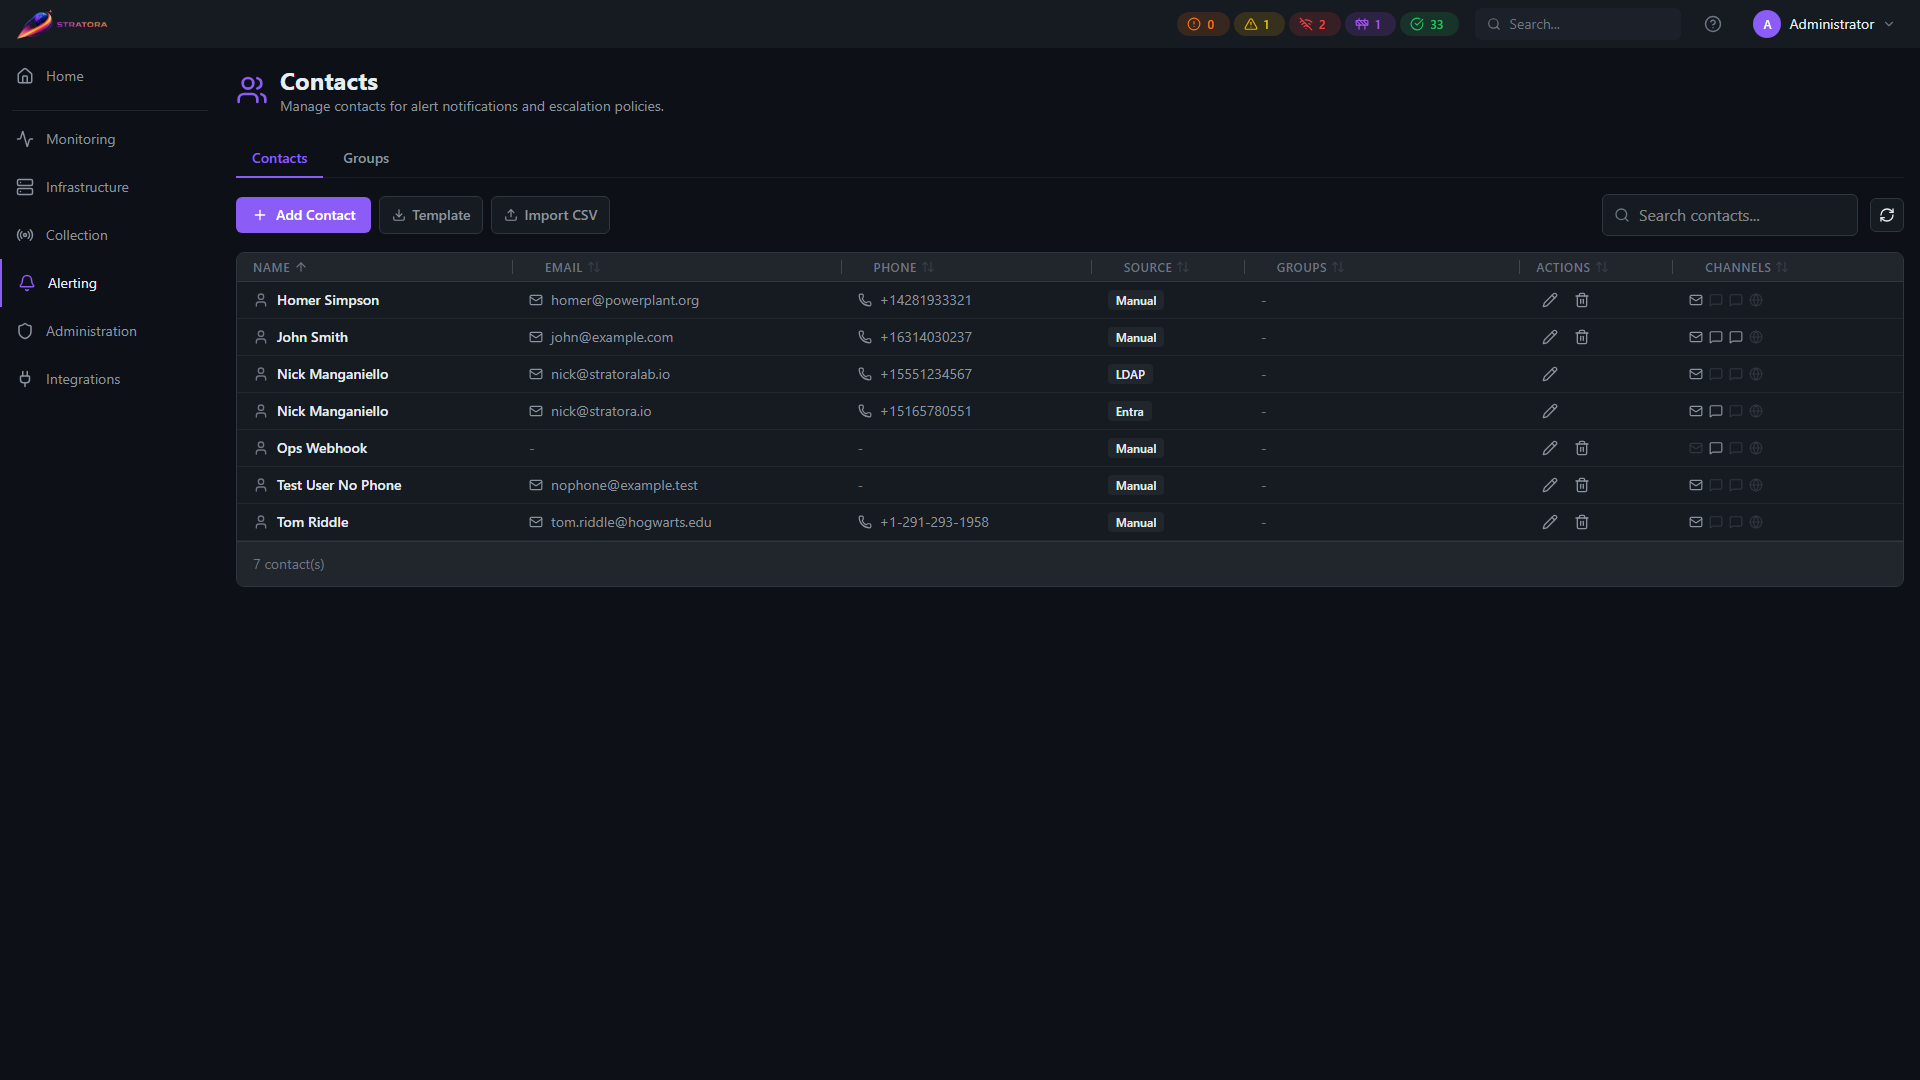Screen dimensions: 1920x1080
Task: Toggle webhook globe channel for Ops Webhook
Action: coord(1756,448)
